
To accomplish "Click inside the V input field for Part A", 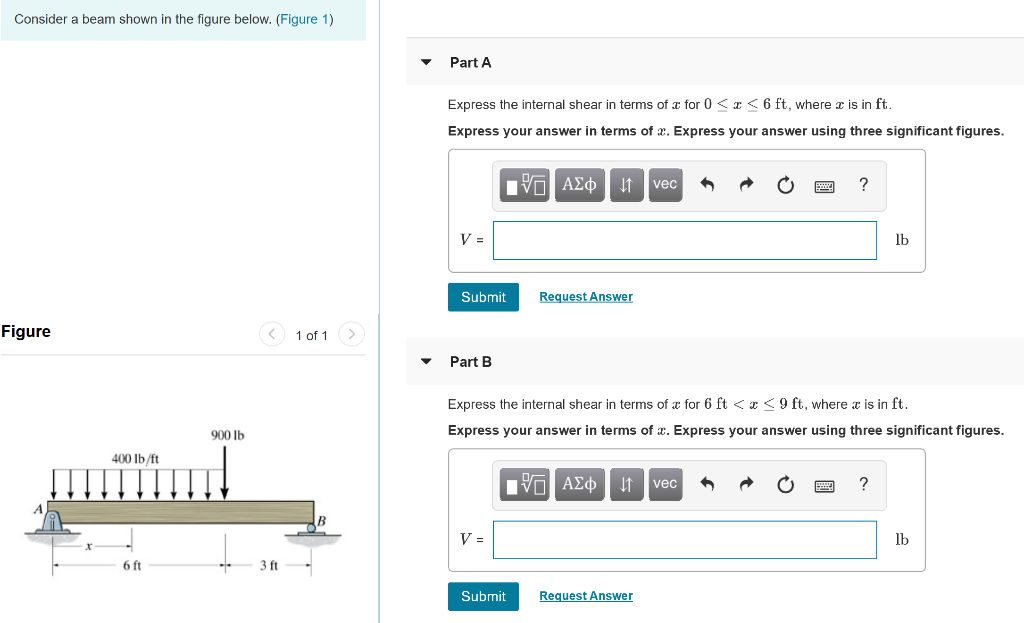I will (684, 240).
